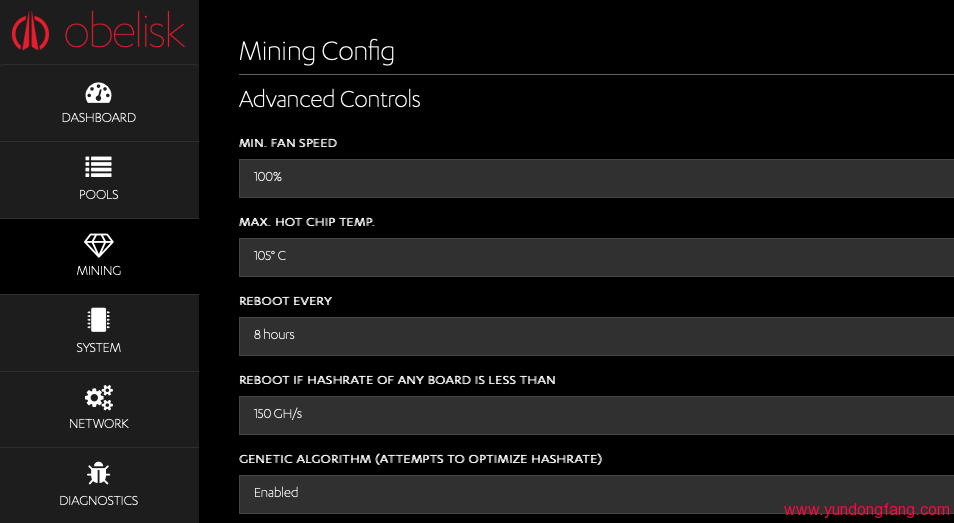Open the Dashboard gauge icon
Viewport: 954px width, 523px height.
(99, 94)
